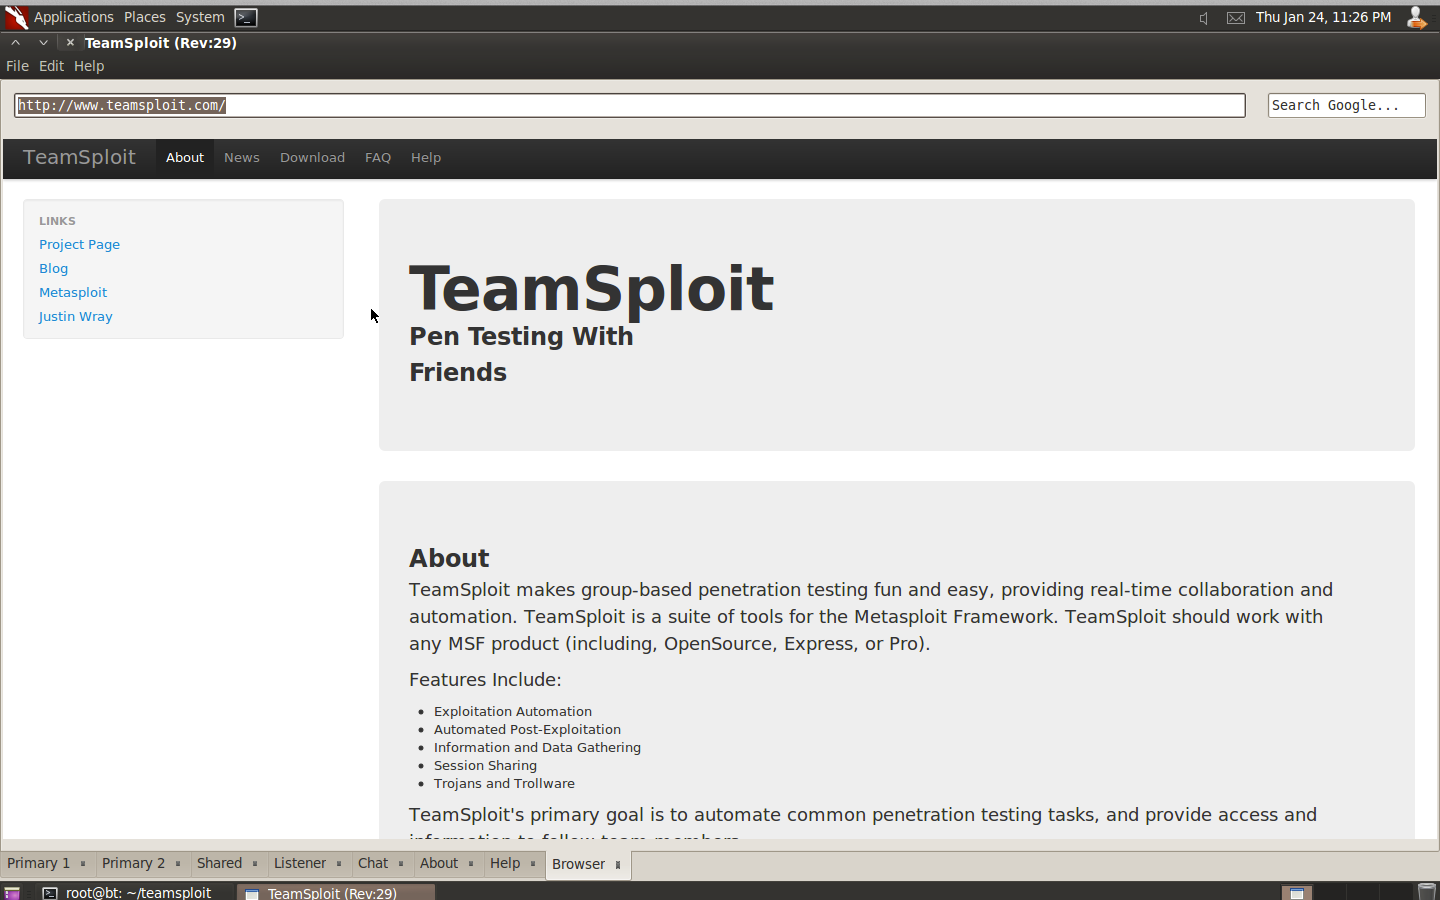Close the bottom Help tab via its button
Viewport: 1440px width, 900px height.
pyautogui.click(x=533, y=864)
